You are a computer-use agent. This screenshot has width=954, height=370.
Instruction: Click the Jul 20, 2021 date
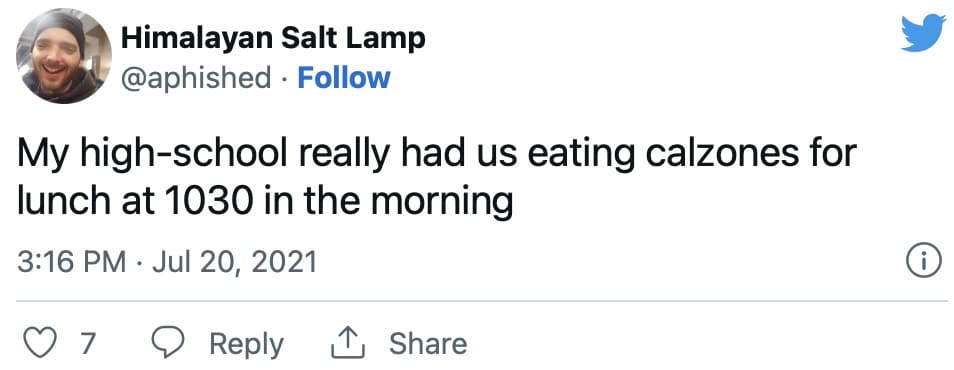234,263
